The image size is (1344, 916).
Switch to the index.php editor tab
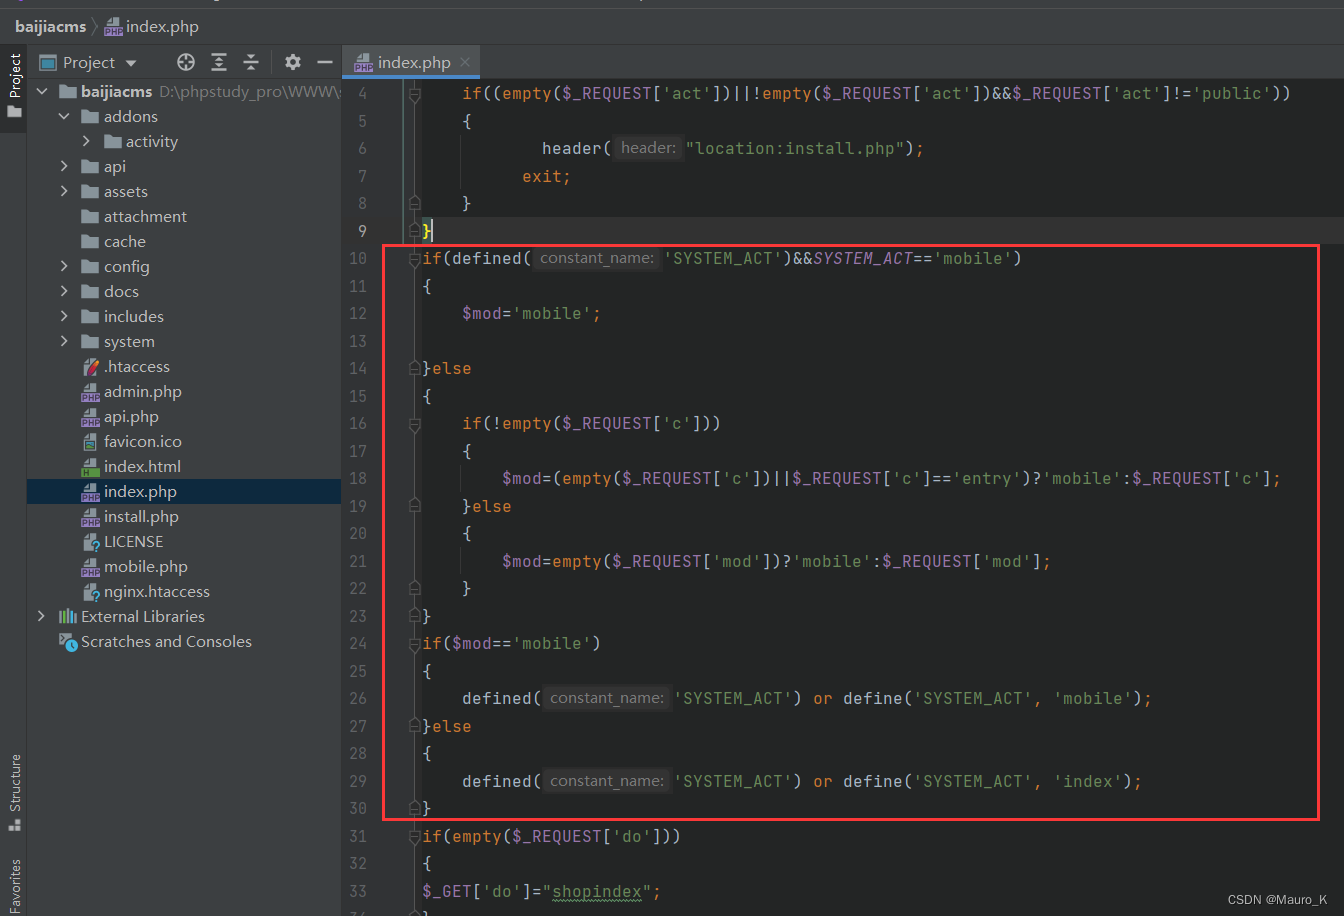(412, 62)
